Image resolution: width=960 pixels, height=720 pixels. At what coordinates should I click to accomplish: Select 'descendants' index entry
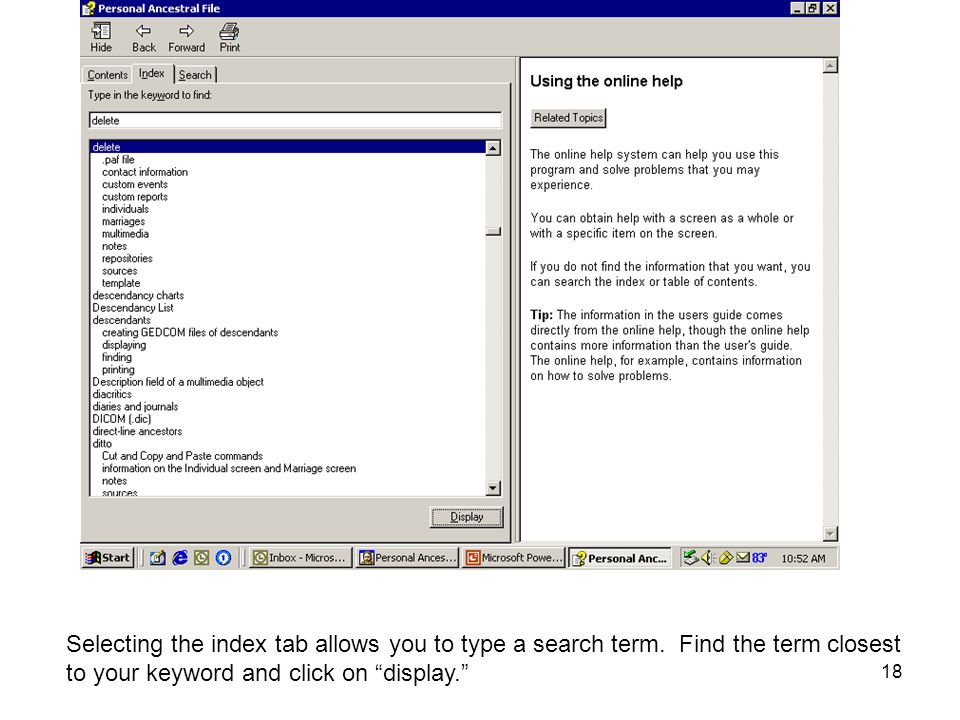click(121, 320)
